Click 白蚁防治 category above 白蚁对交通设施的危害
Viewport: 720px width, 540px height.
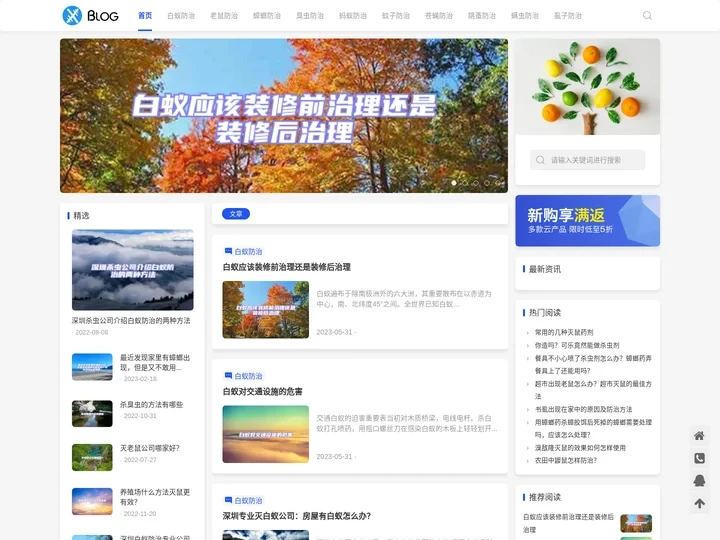pos(248,376)
